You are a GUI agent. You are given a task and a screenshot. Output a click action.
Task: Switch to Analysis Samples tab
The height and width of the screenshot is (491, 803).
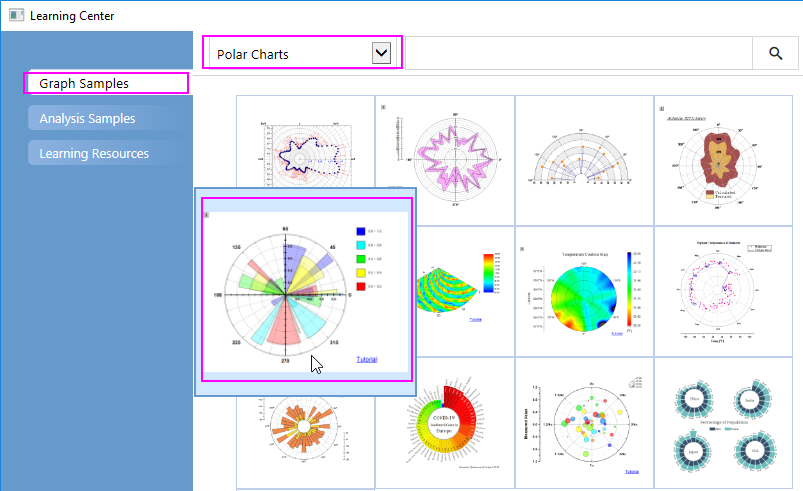(105, 119)
